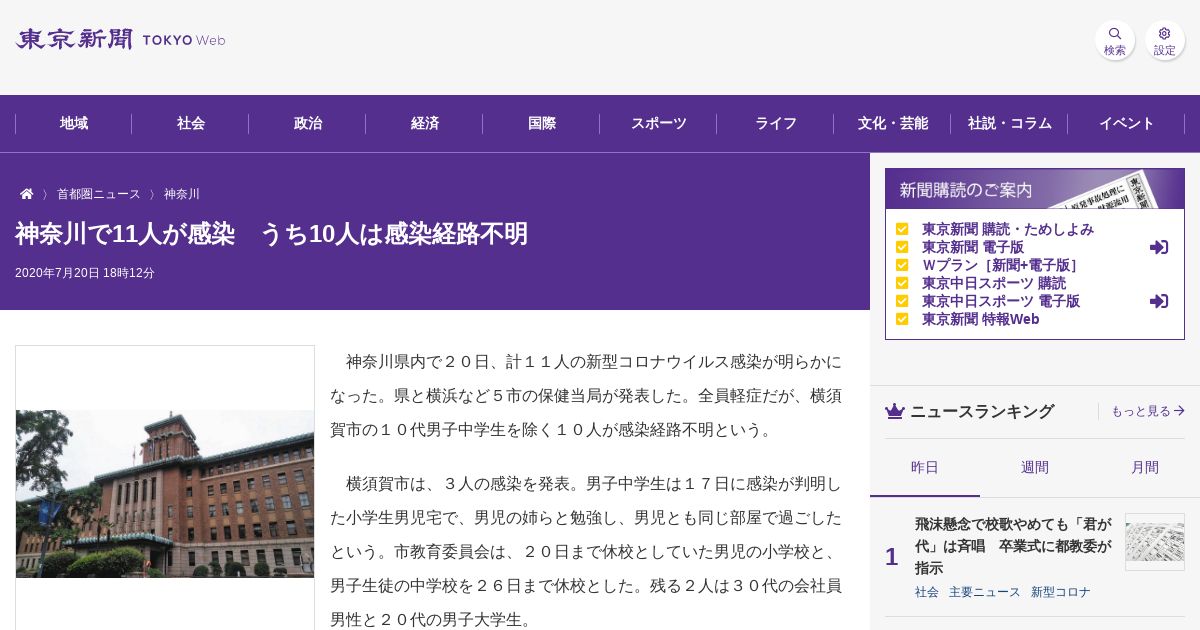
Task: Go to home via breadcrumb house icon
Action: pyautogui.click(x=27, y=194)
